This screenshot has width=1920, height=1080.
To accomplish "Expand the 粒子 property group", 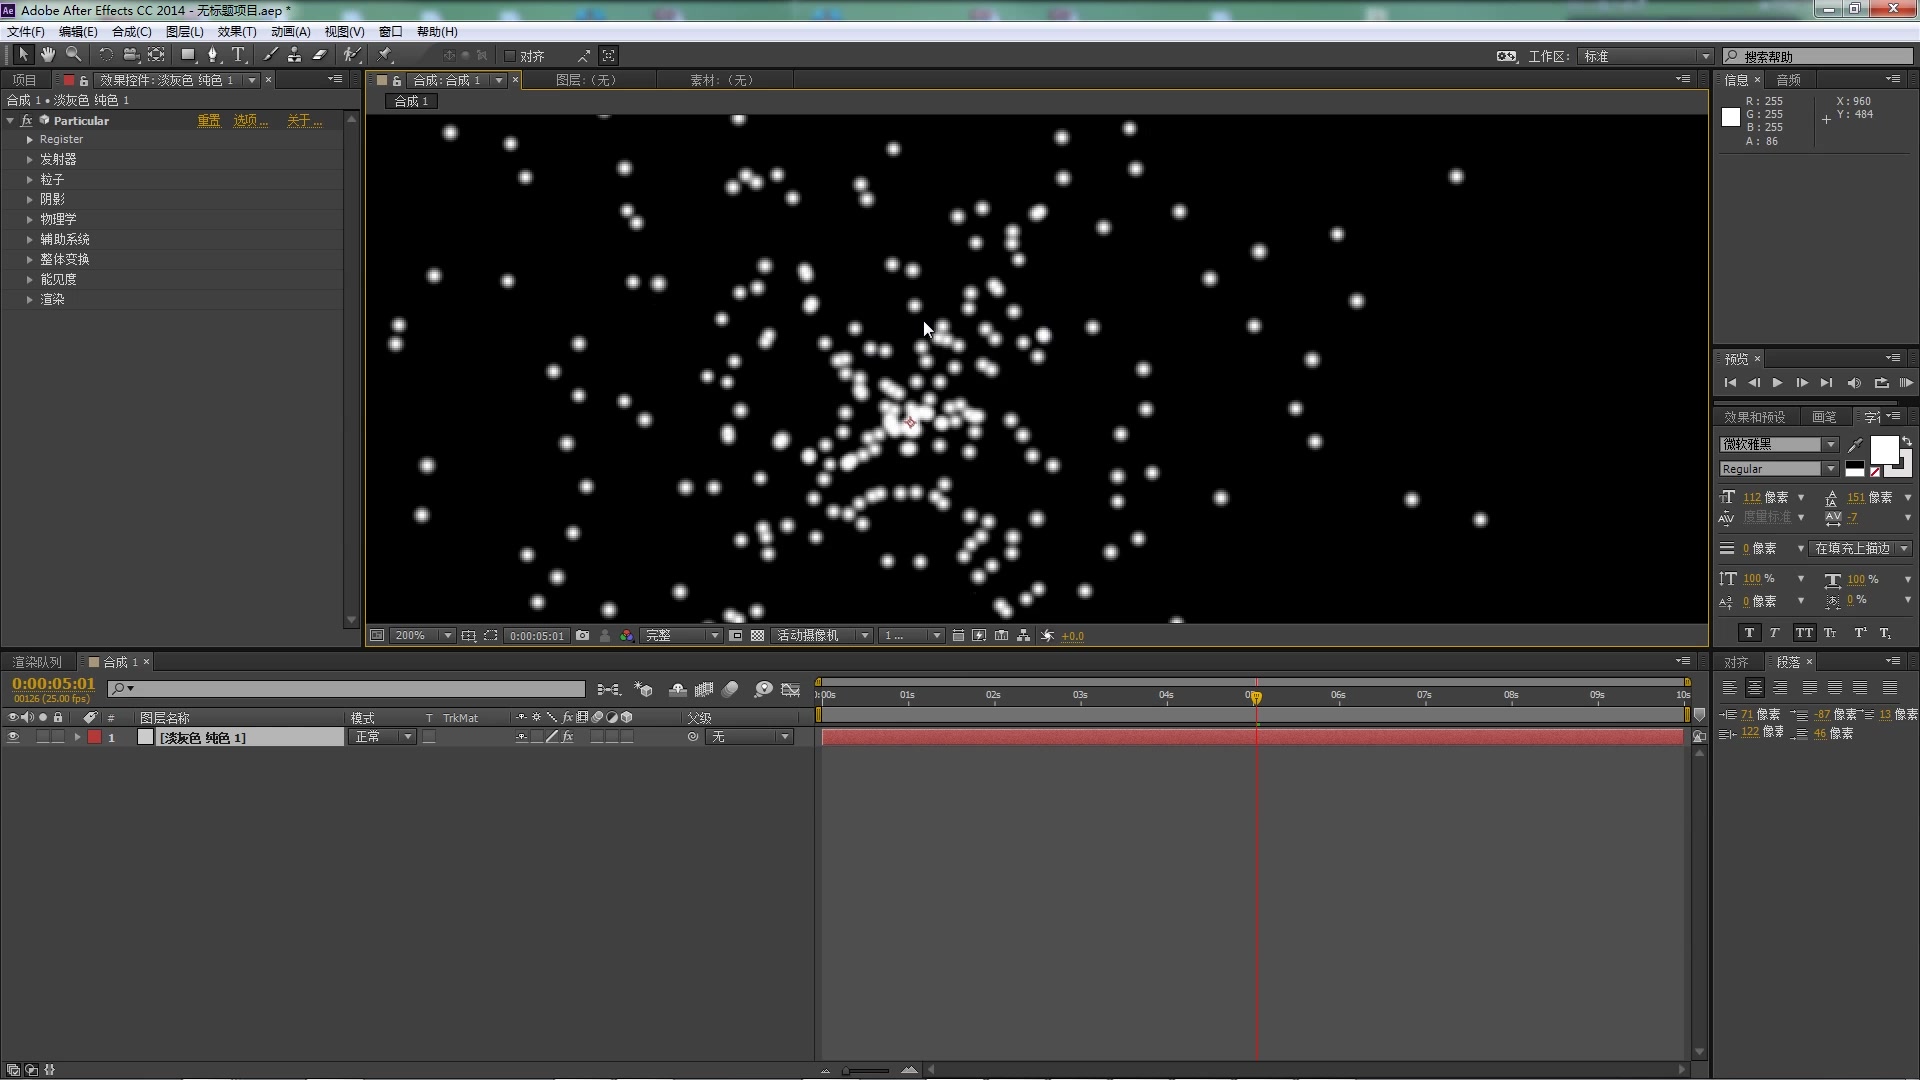I will (29, 178).
